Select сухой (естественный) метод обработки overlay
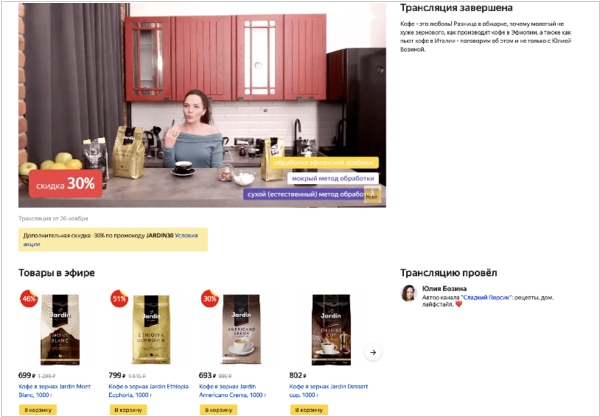Image resolution: width=600 pixels, height=417 pixels. [x=306, y=194]
